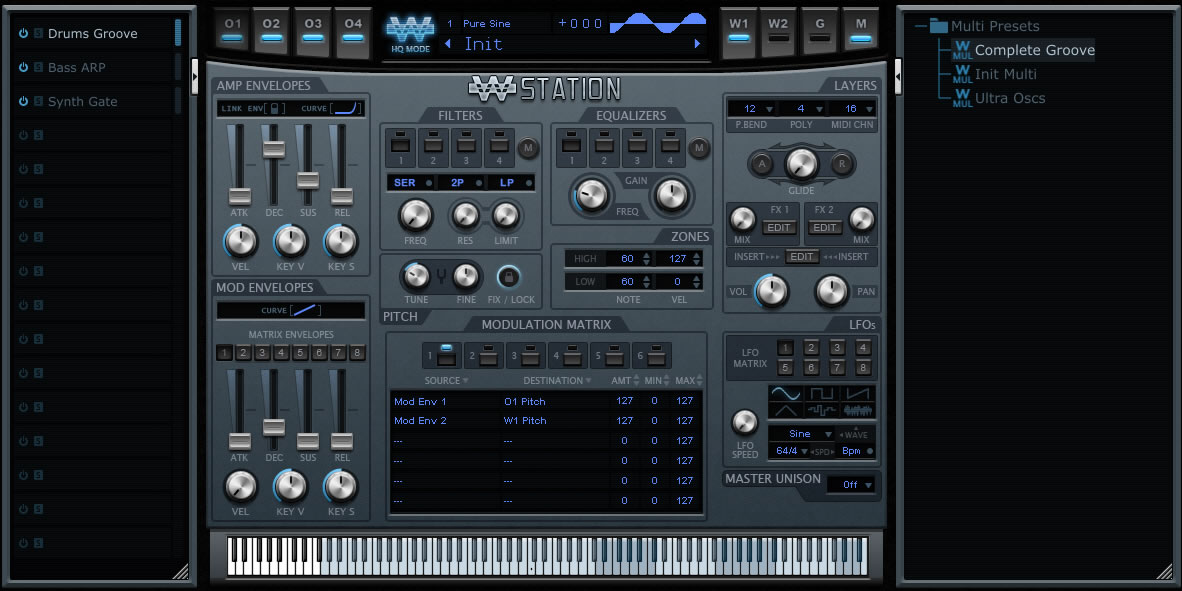
Task: Click the Equalizers M button
Action: [699, 148]
